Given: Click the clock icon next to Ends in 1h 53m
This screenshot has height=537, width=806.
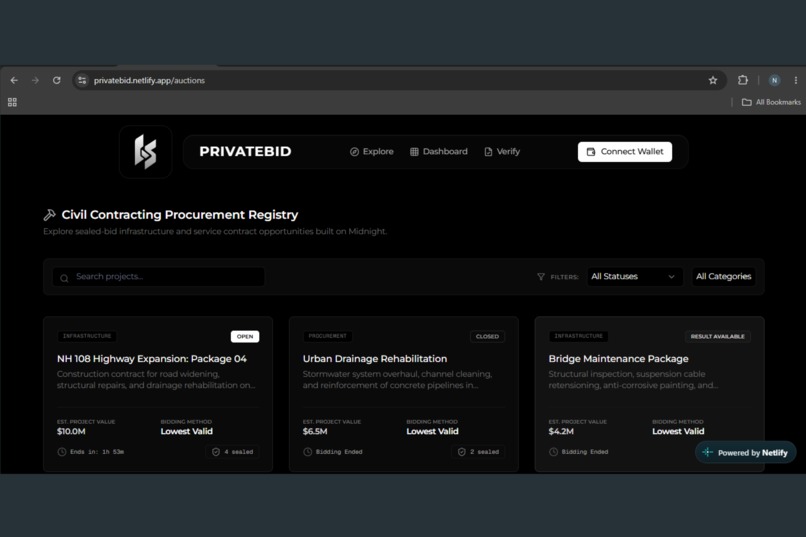Looking at the screenshot, I should [x=62, y=452].
